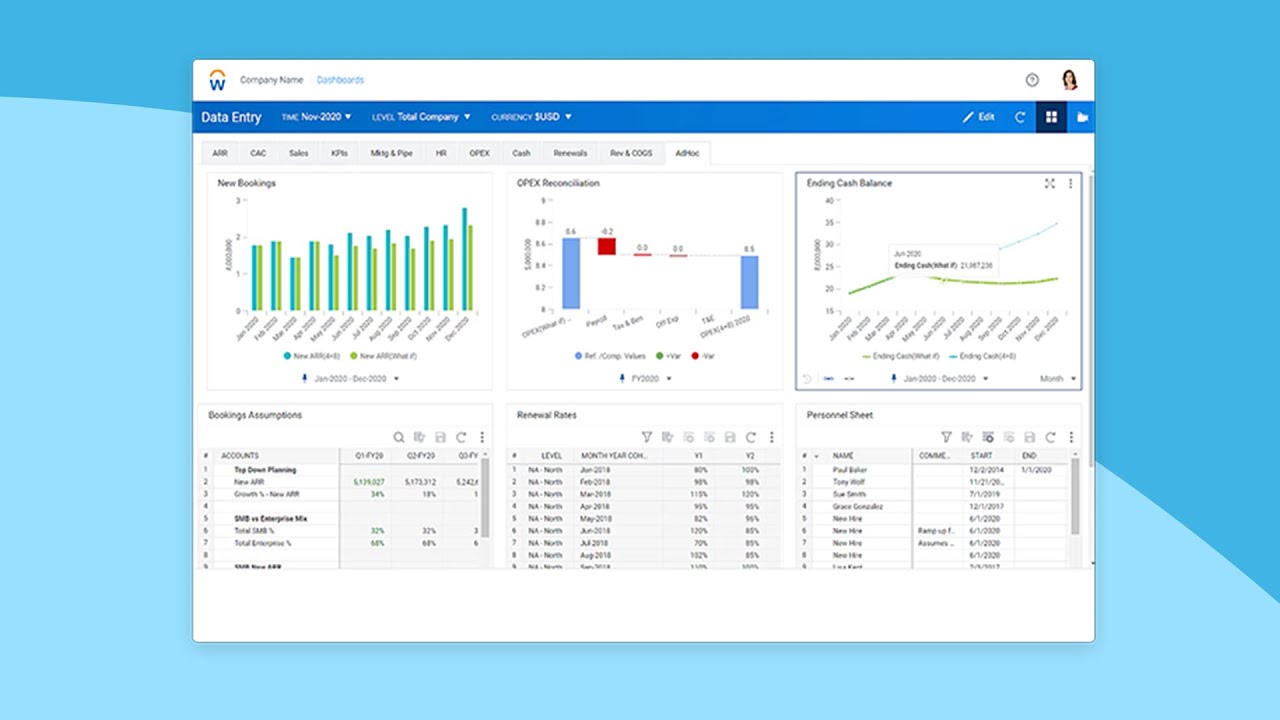1280x720 pixels.
Task: Toggle Ending Cash(What if) legend series
Action: coord(900,356)
